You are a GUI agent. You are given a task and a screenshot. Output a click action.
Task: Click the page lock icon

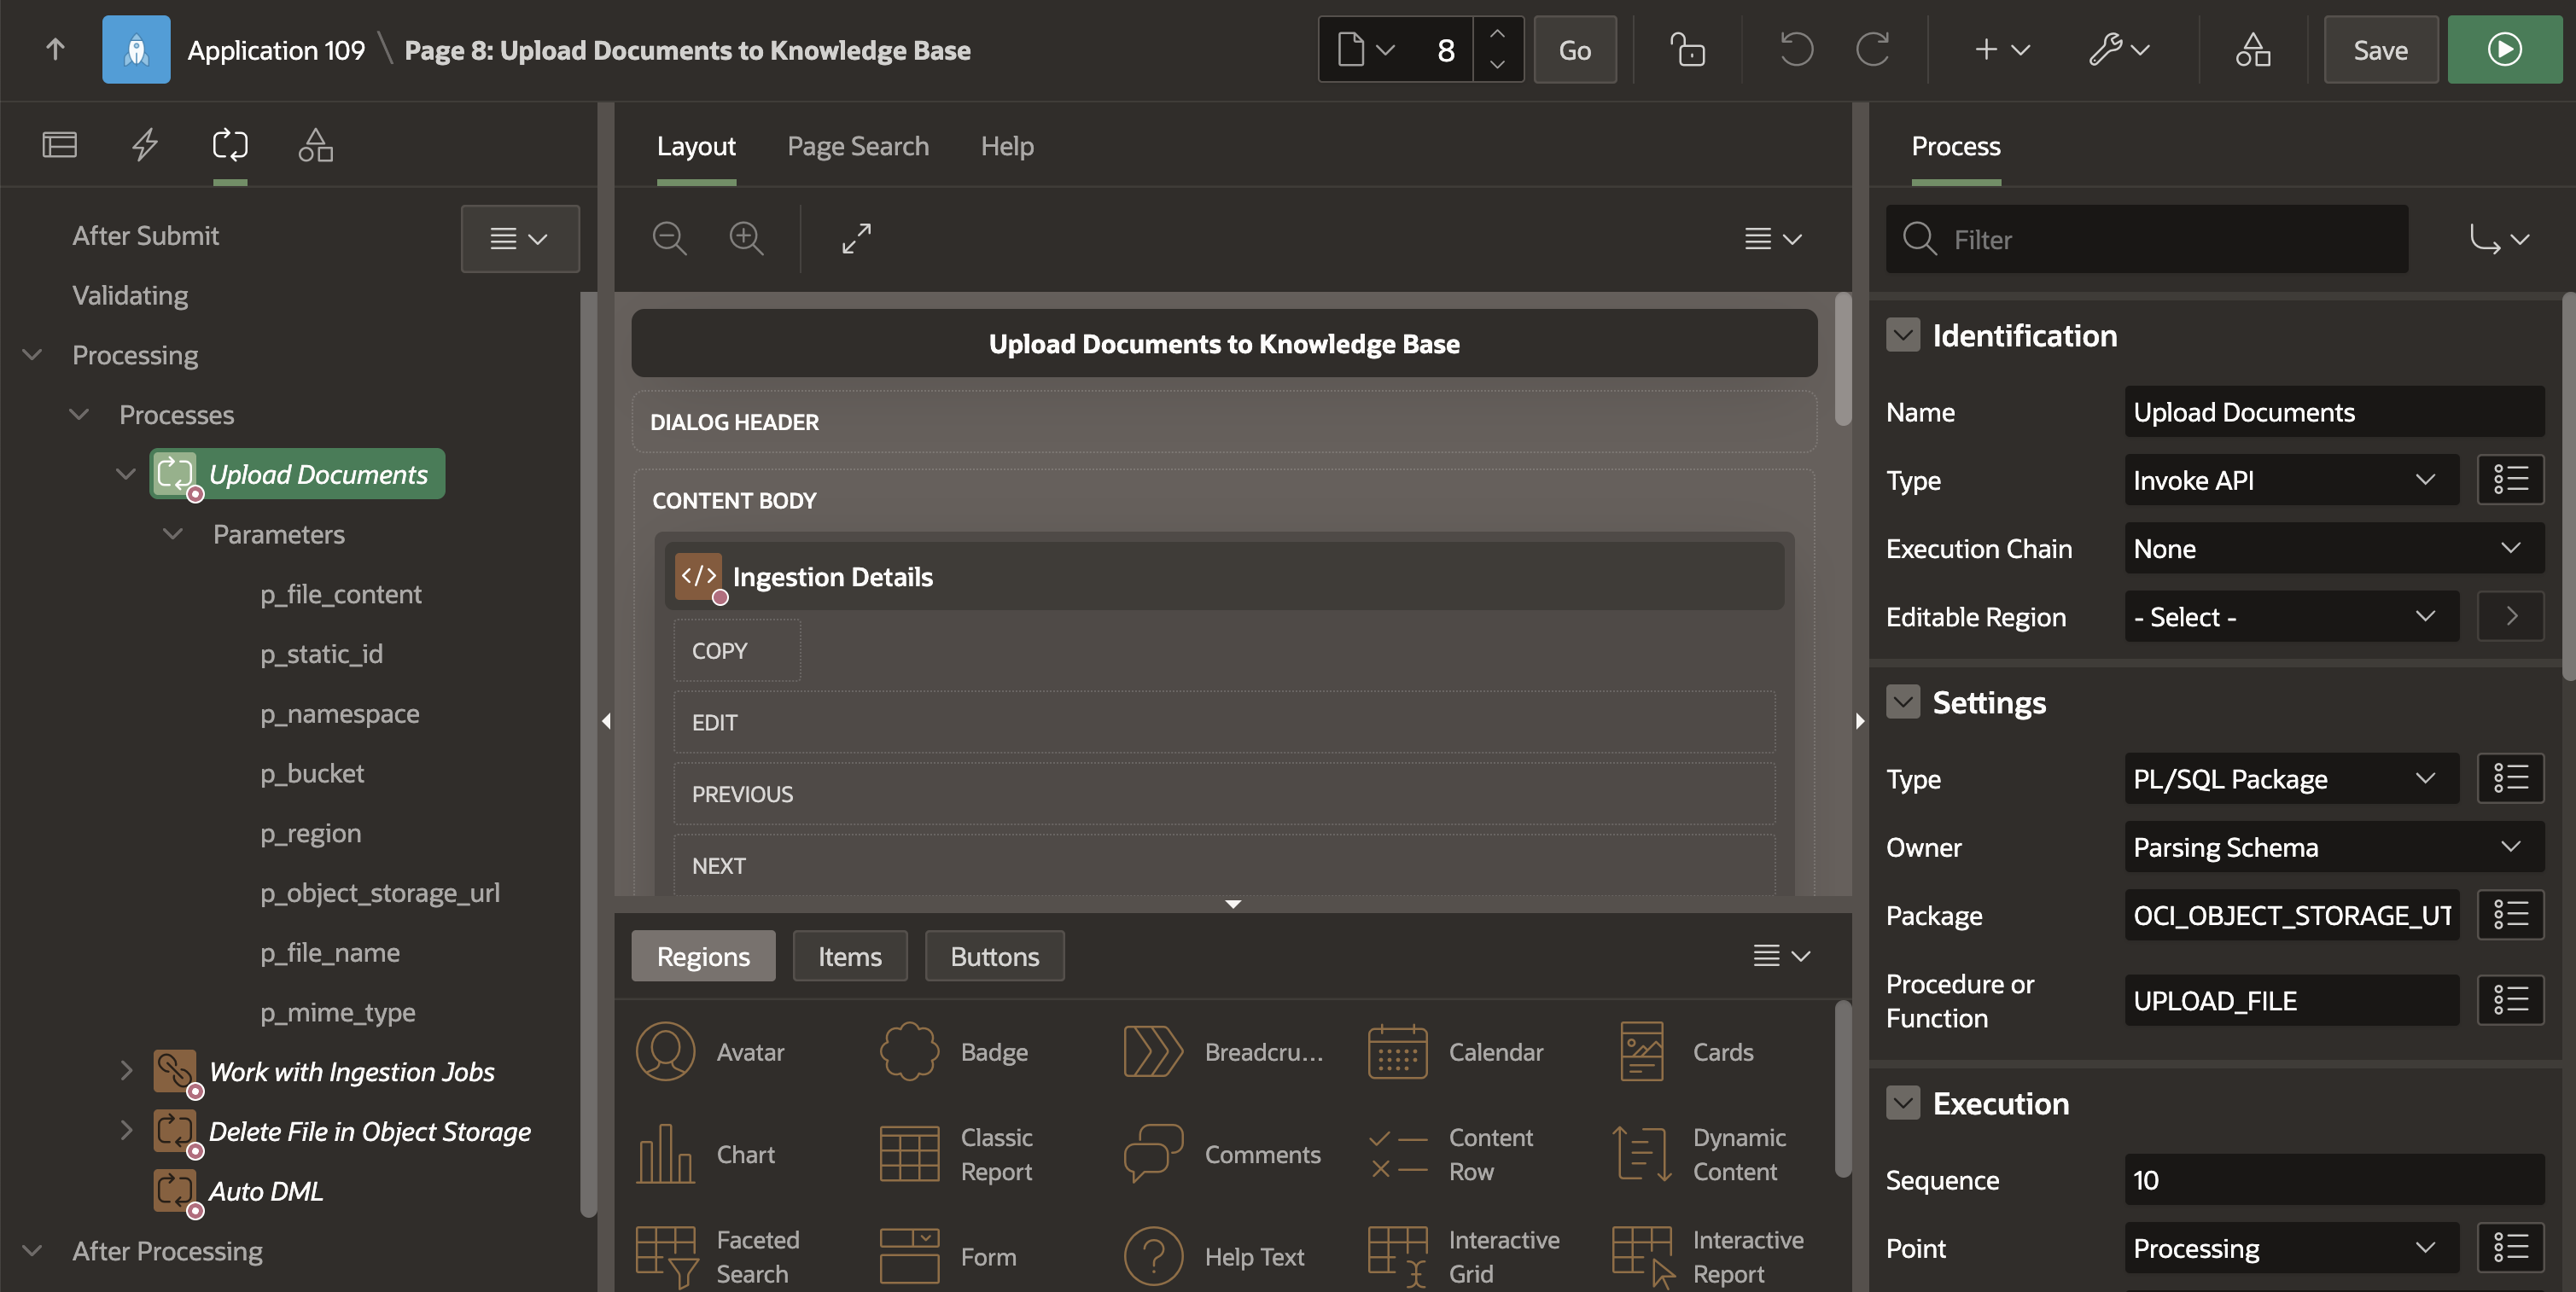tap(1687, 50)
